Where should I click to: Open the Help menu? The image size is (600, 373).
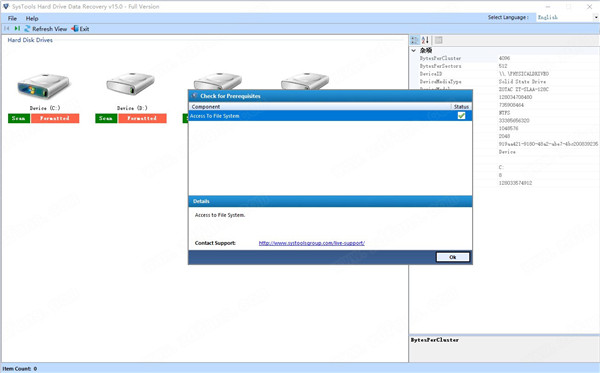pos(32,18)
